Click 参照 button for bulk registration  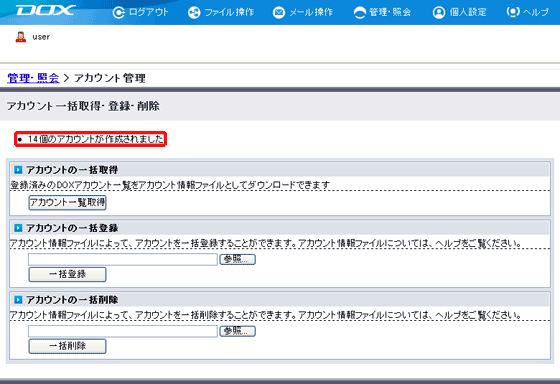238,259
